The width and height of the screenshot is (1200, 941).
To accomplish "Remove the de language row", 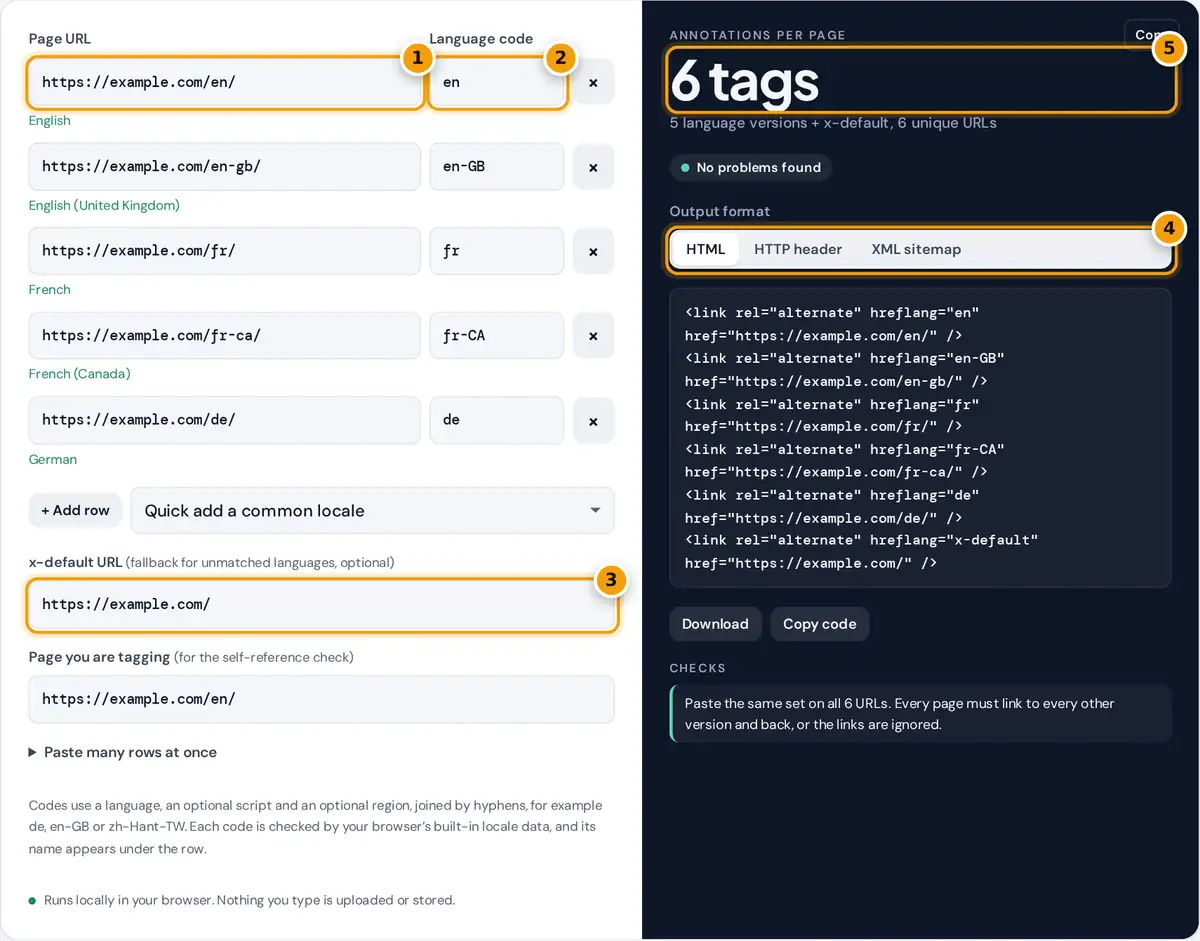I will [x=593, y=421].
